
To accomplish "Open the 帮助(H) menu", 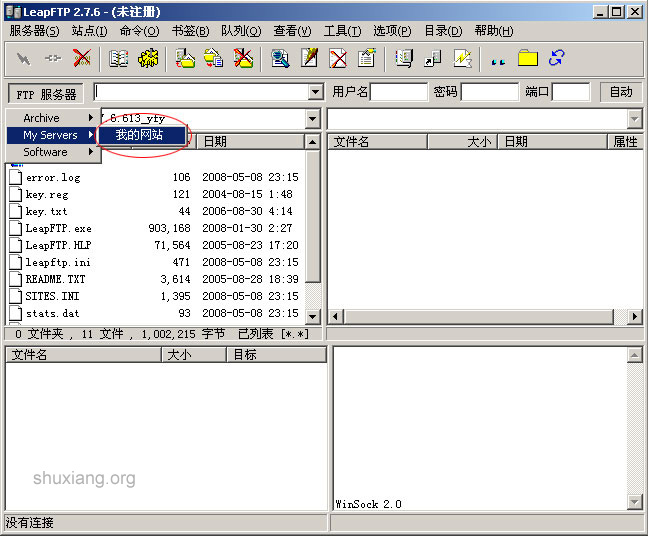I will coord(494,31).
